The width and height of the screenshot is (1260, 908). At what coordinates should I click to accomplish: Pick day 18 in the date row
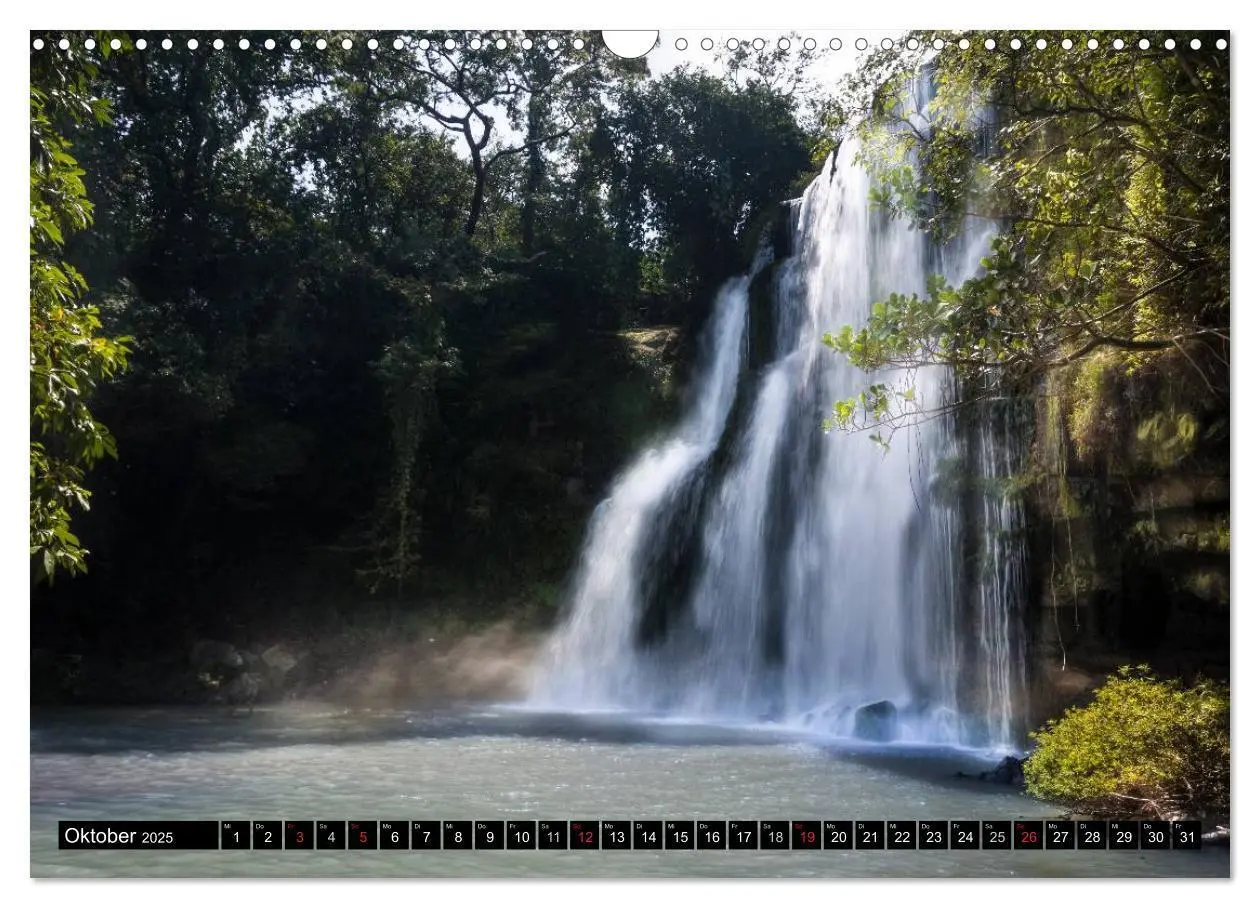tap(775, 836)
